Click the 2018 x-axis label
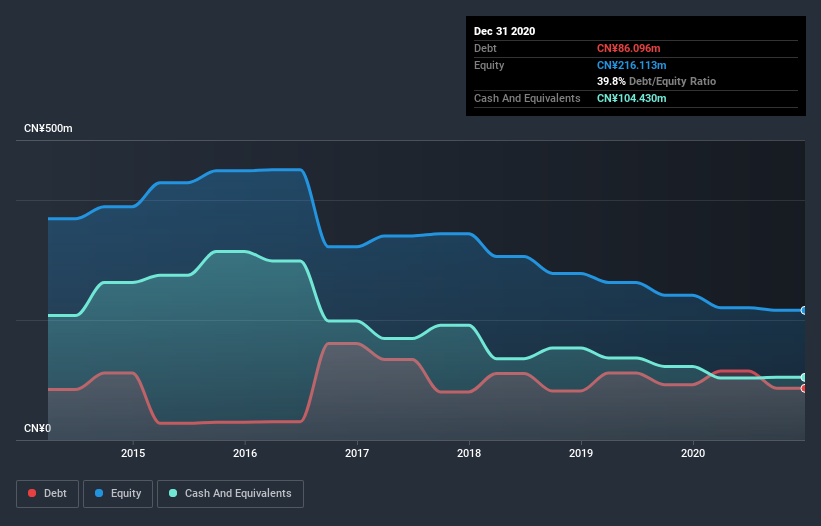The image size is (821, 526). 469,453
